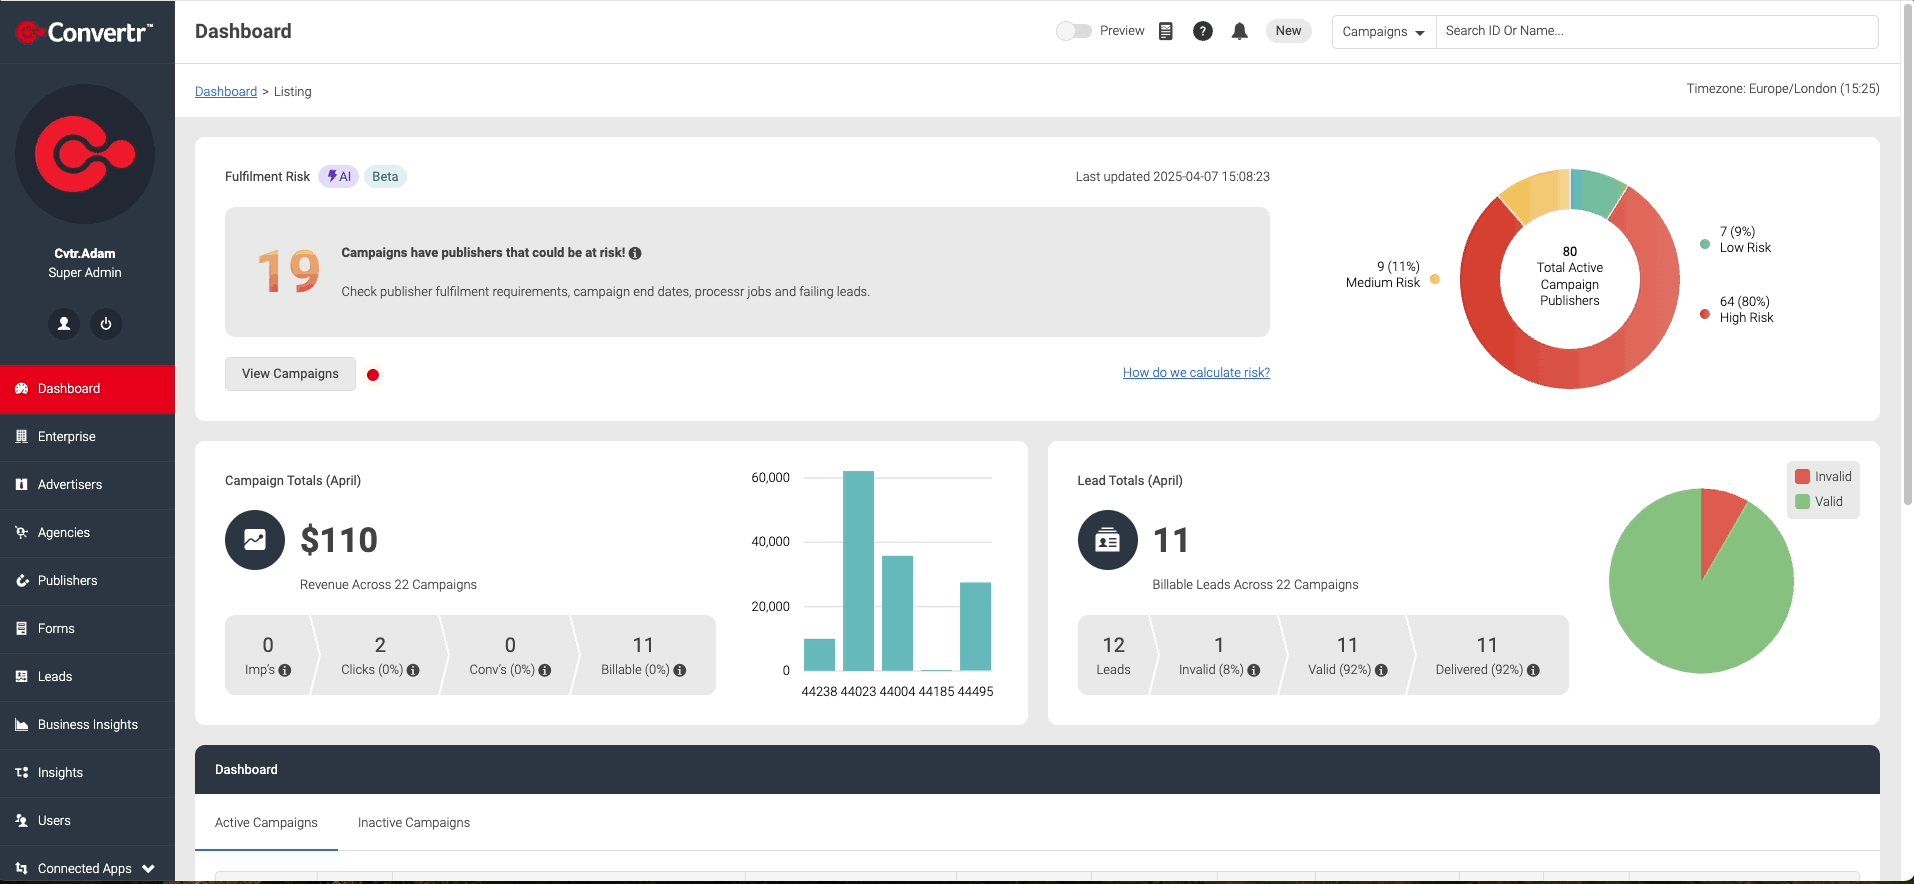
Task: Click the info icon next to Billable (0%)
Action: pos(680,670)
